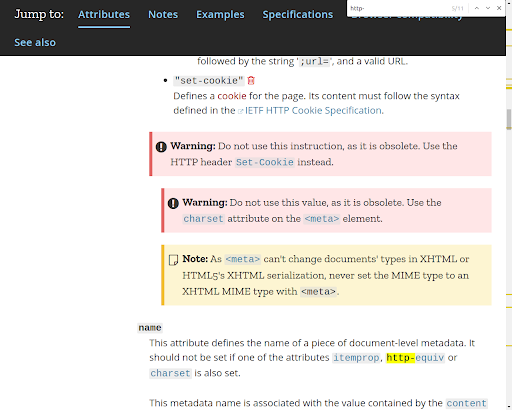Viewport: 512px width, 410px height.
Task: Click the obsolete trash icon beside set-cookie
Action: tap(251, 80)
